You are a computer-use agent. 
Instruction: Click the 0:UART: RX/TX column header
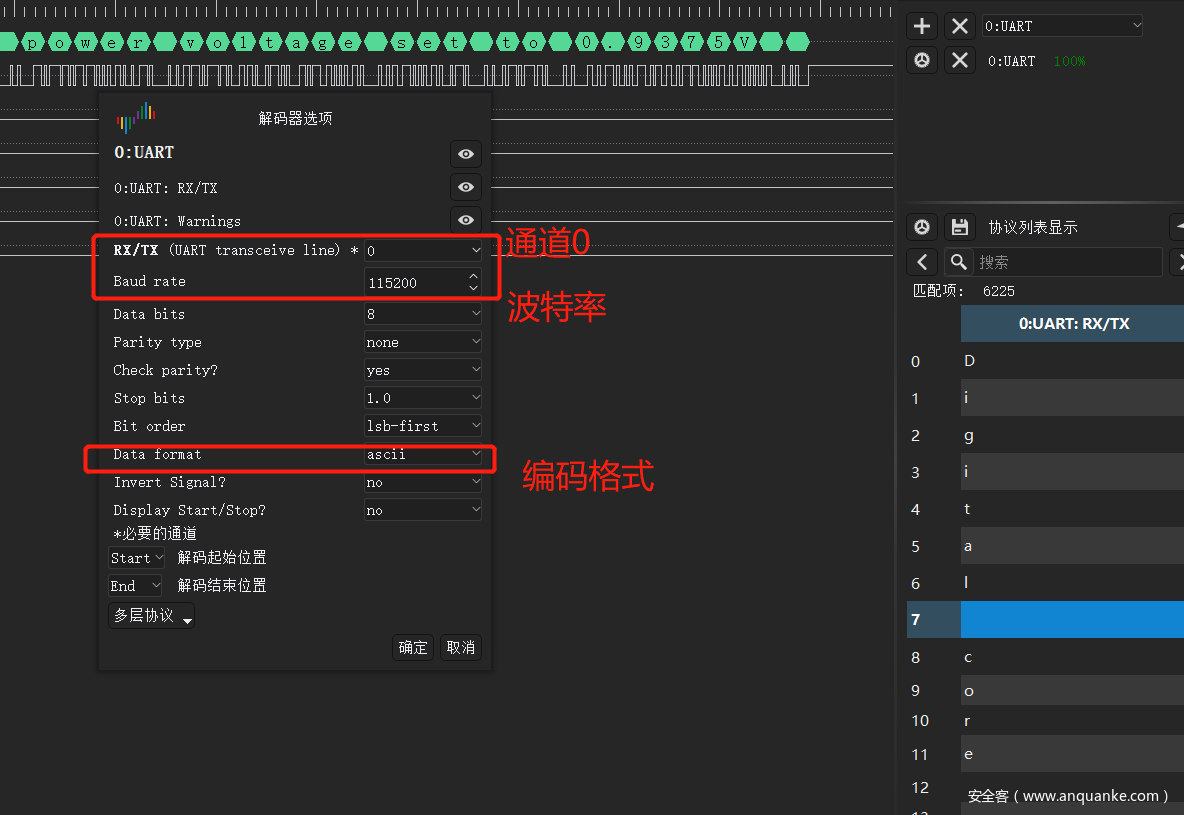1073,323
